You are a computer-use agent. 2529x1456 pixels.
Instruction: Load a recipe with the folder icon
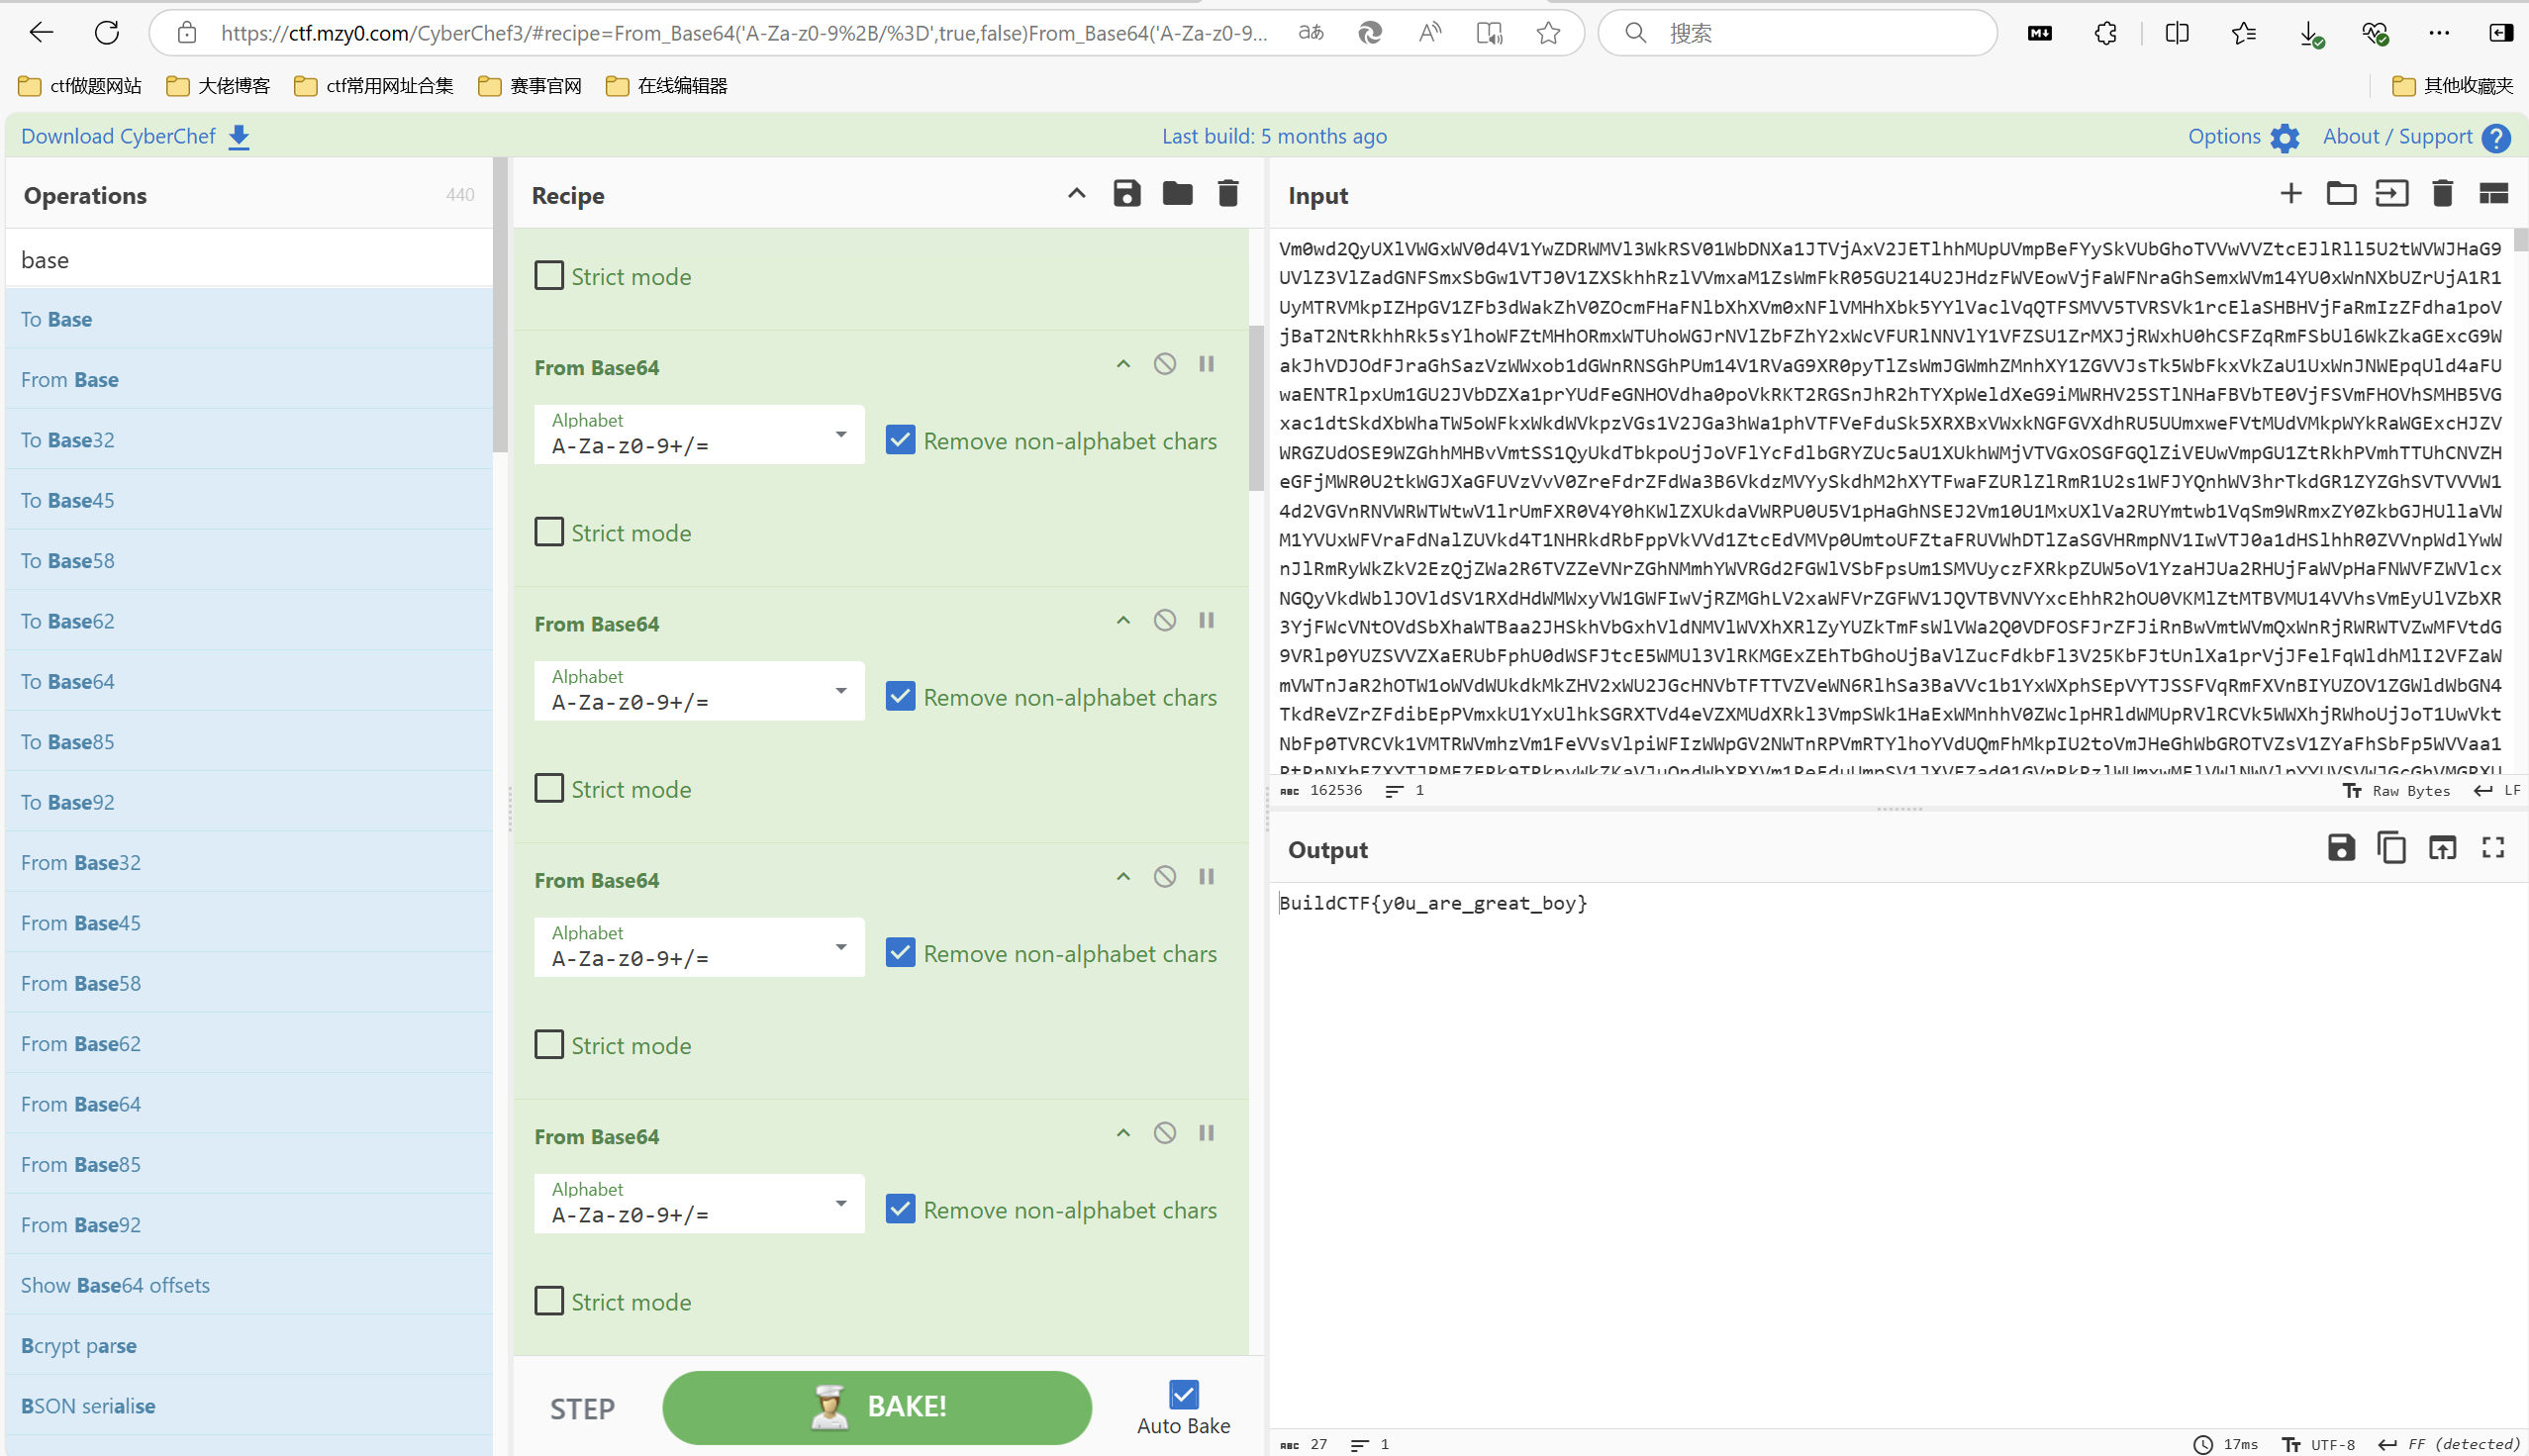1177,194
